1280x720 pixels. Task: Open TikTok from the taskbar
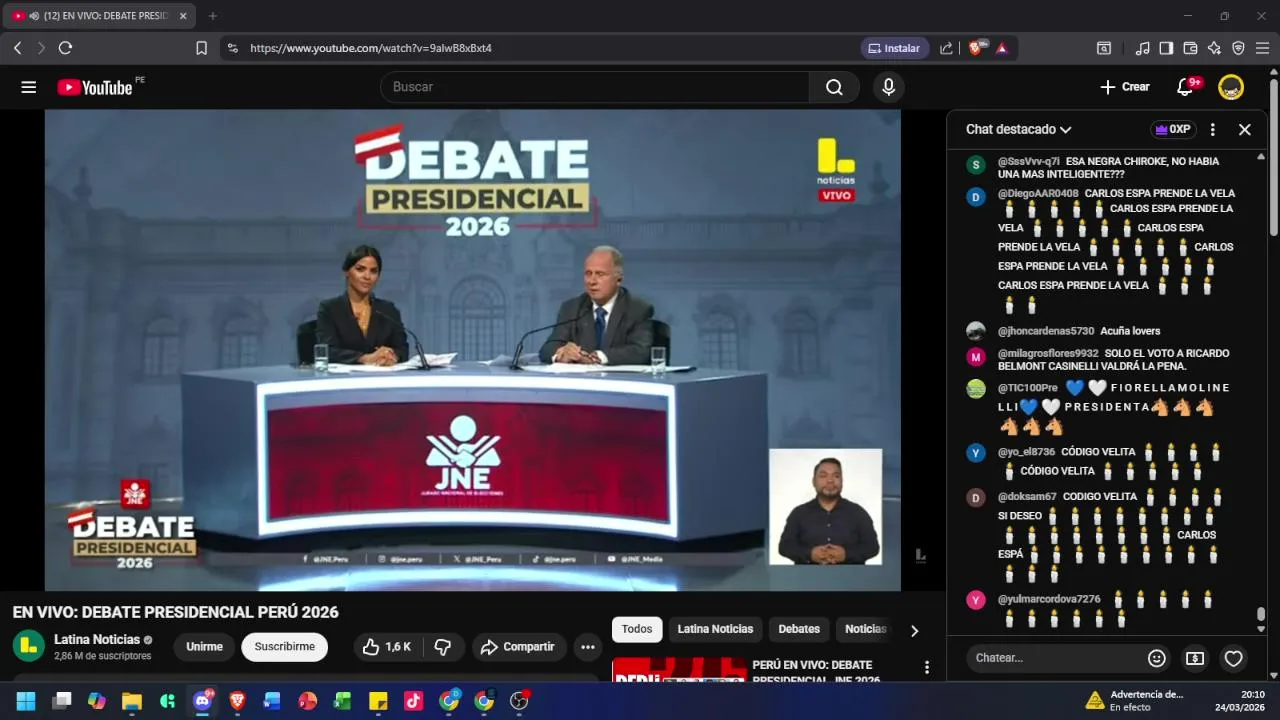coord(413,701)
